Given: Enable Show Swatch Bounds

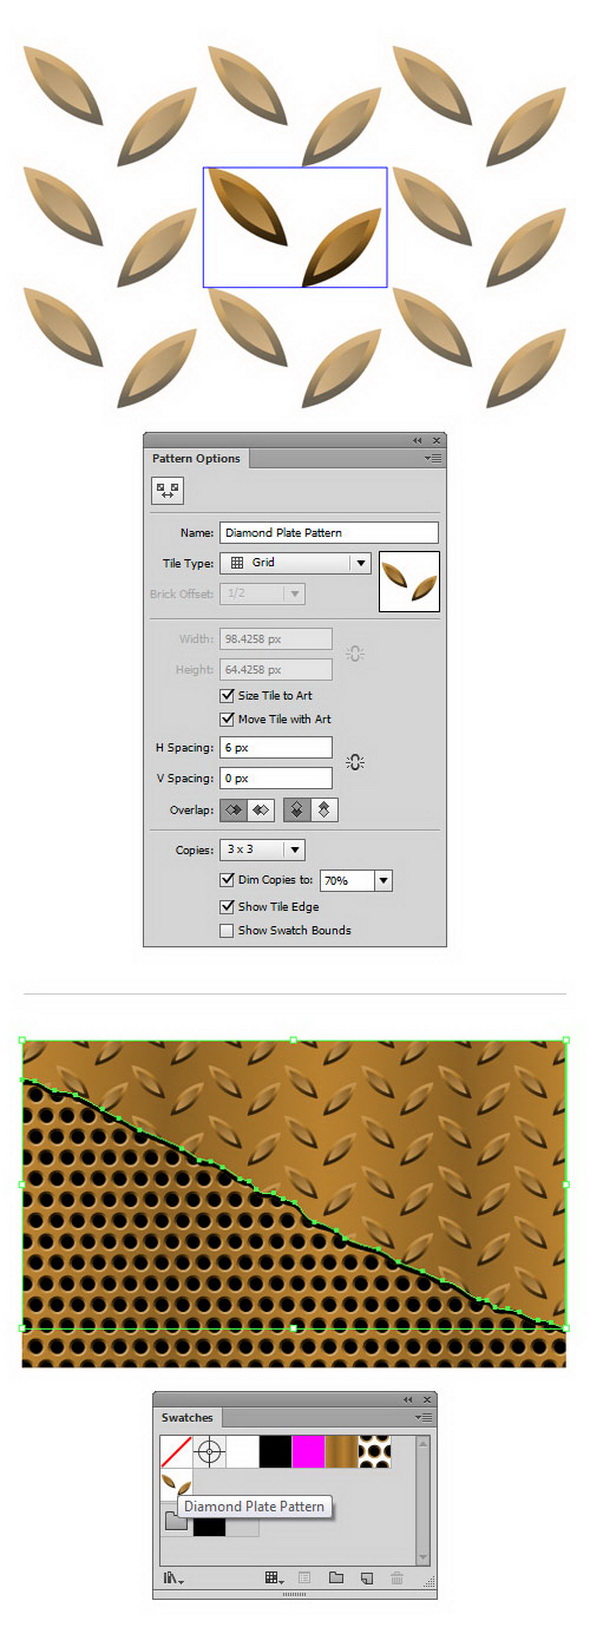Looking at the screenshot, I should point(227,930).
